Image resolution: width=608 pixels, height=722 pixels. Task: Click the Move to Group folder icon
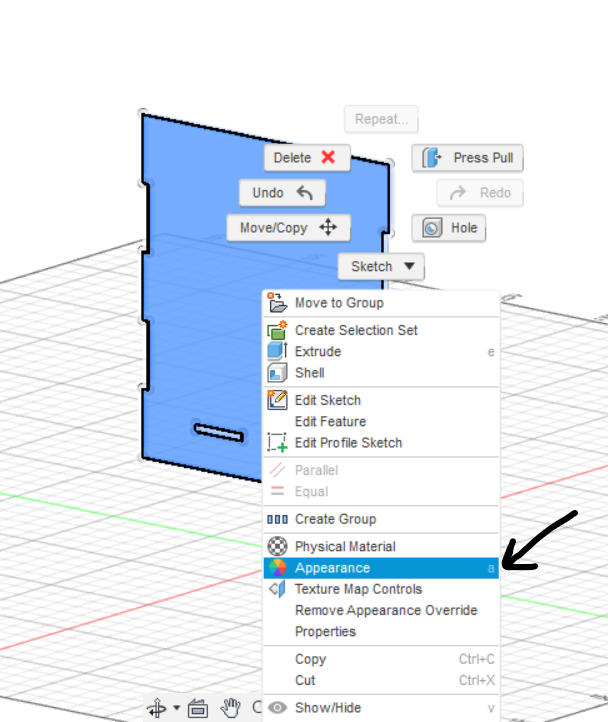coord(277,303)
